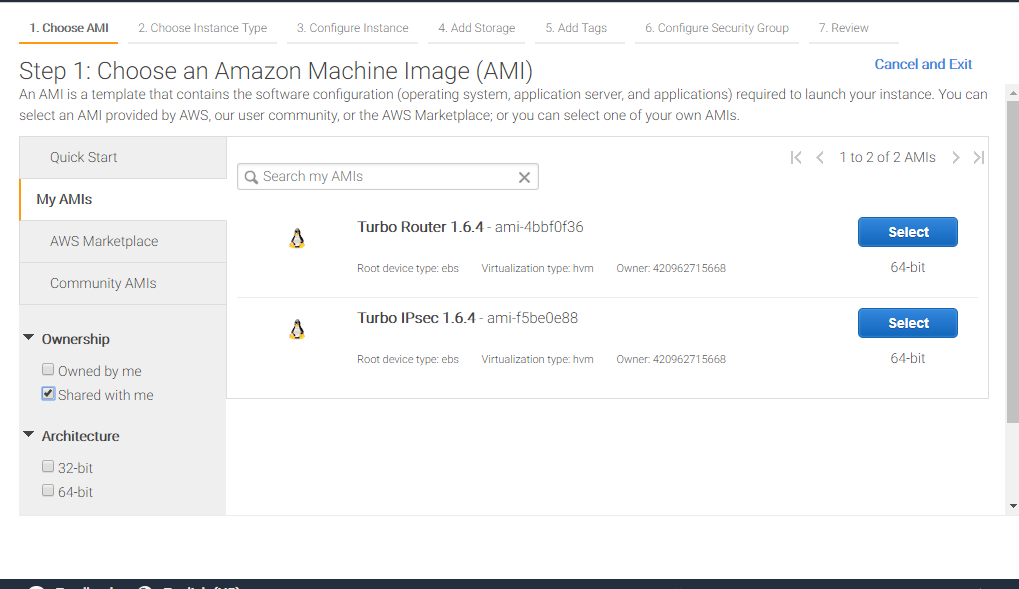
Task: Switch to Quick Start AMI list
Action: [123, 157]
